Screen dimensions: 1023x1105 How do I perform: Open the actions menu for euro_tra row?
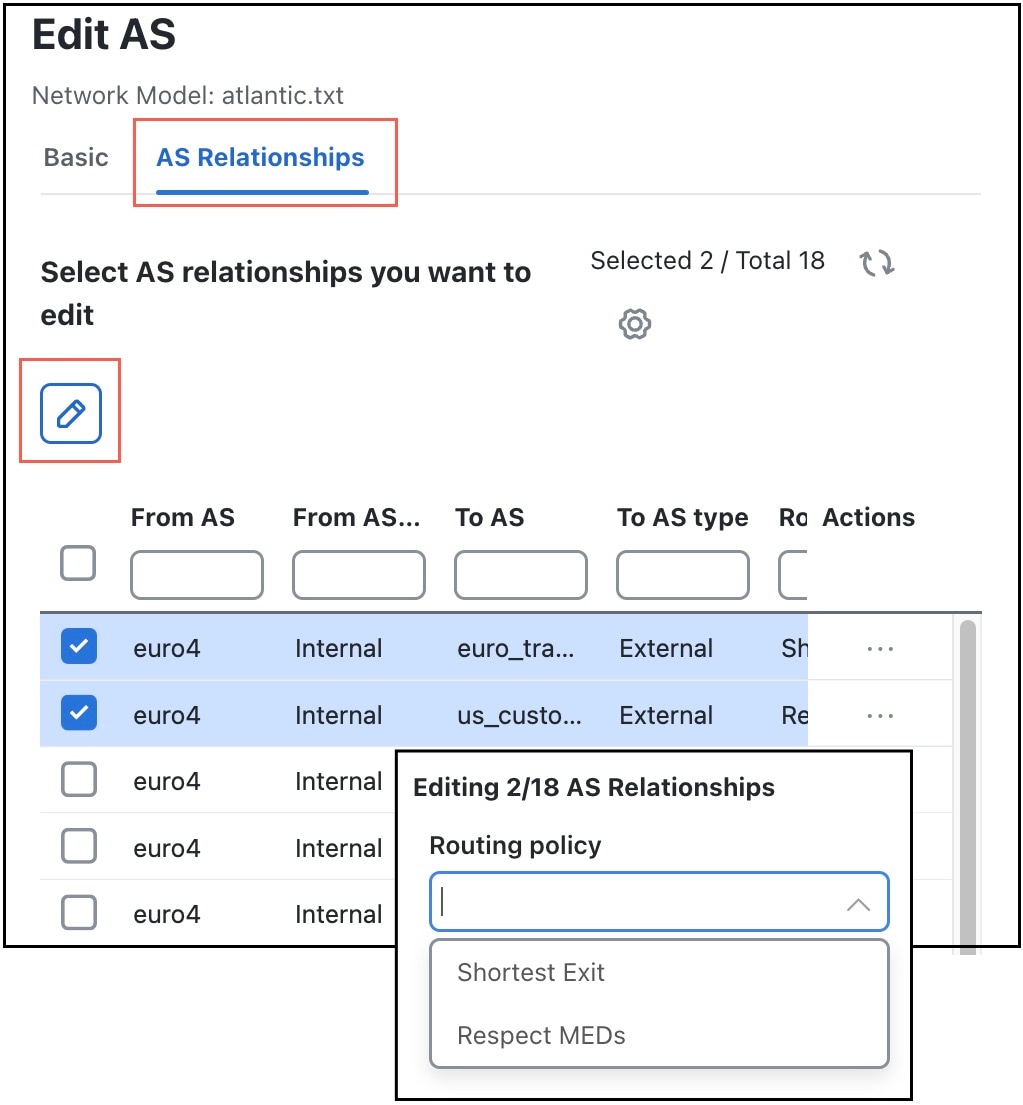pos(879,648)
